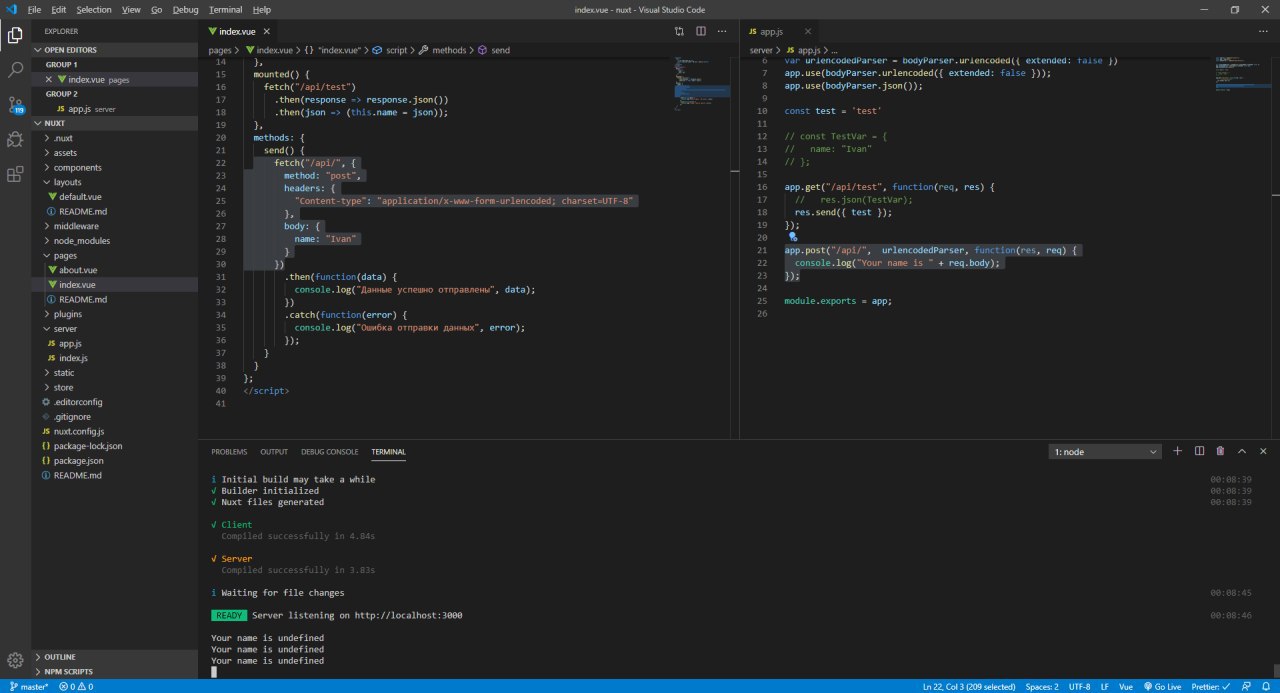Screen dimensions: 1280x693
Task: Expand the assets folder
Action: tap(116, 153)
